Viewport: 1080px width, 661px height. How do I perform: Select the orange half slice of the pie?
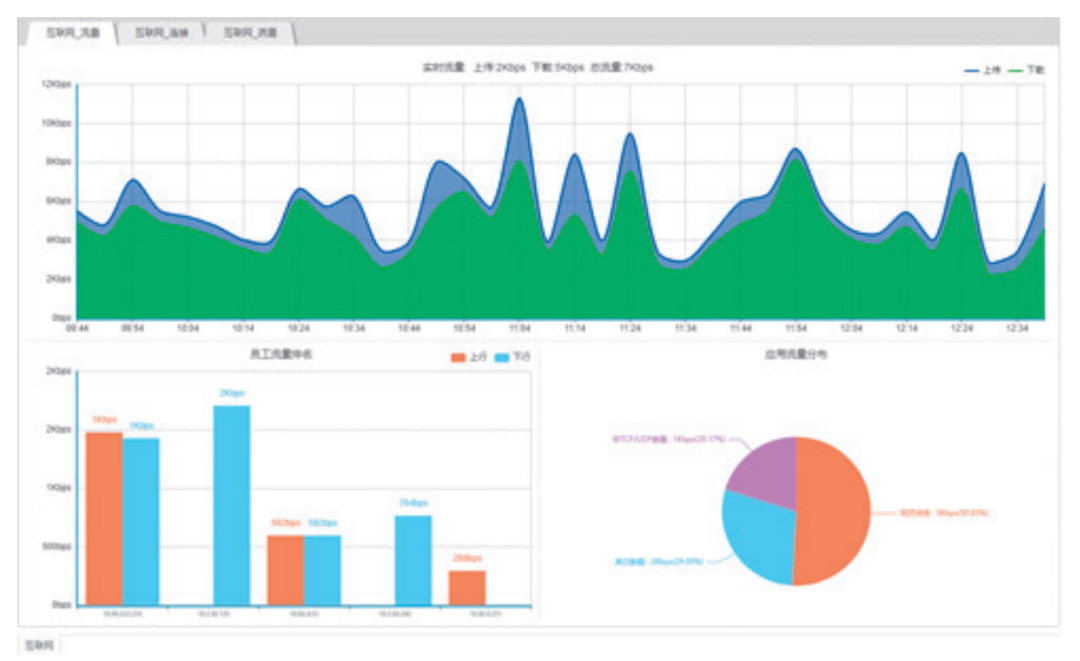point(833,511)
